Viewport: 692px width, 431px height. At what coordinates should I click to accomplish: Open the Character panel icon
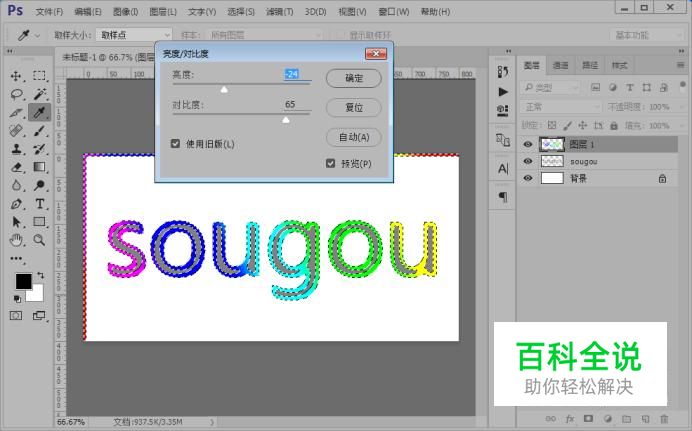coord(503,169)
